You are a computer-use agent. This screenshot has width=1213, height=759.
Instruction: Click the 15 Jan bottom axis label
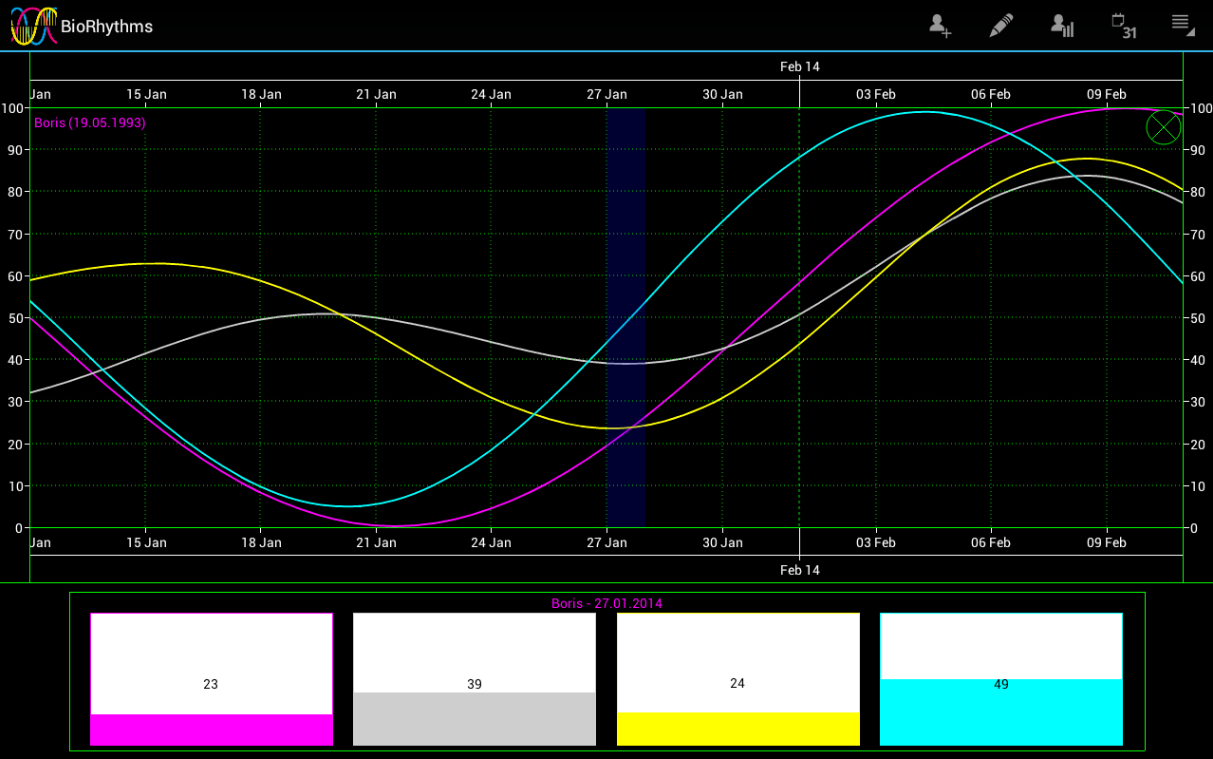pos(146,543)
